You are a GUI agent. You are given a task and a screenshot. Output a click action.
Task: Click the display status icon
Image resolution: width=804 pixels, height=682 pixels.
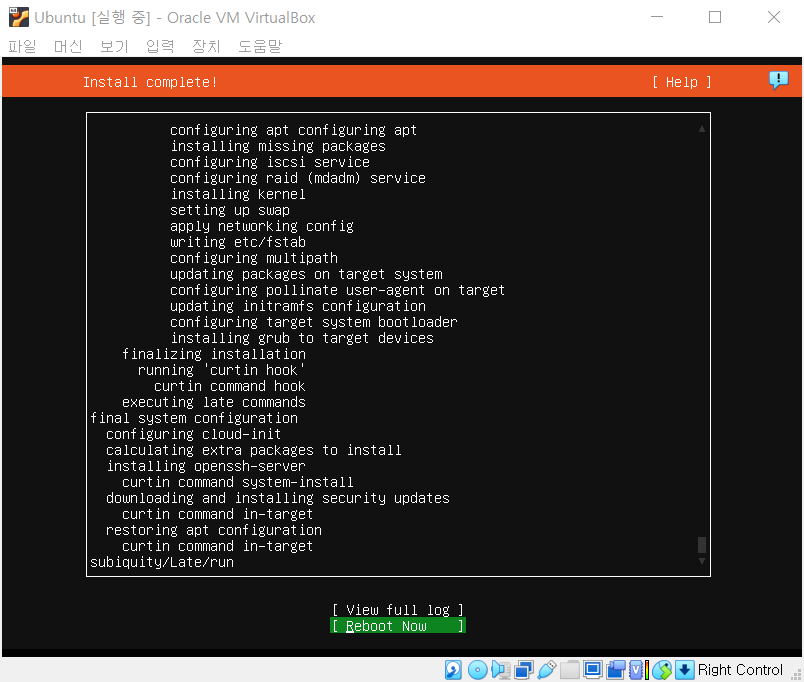pos(593,670)
